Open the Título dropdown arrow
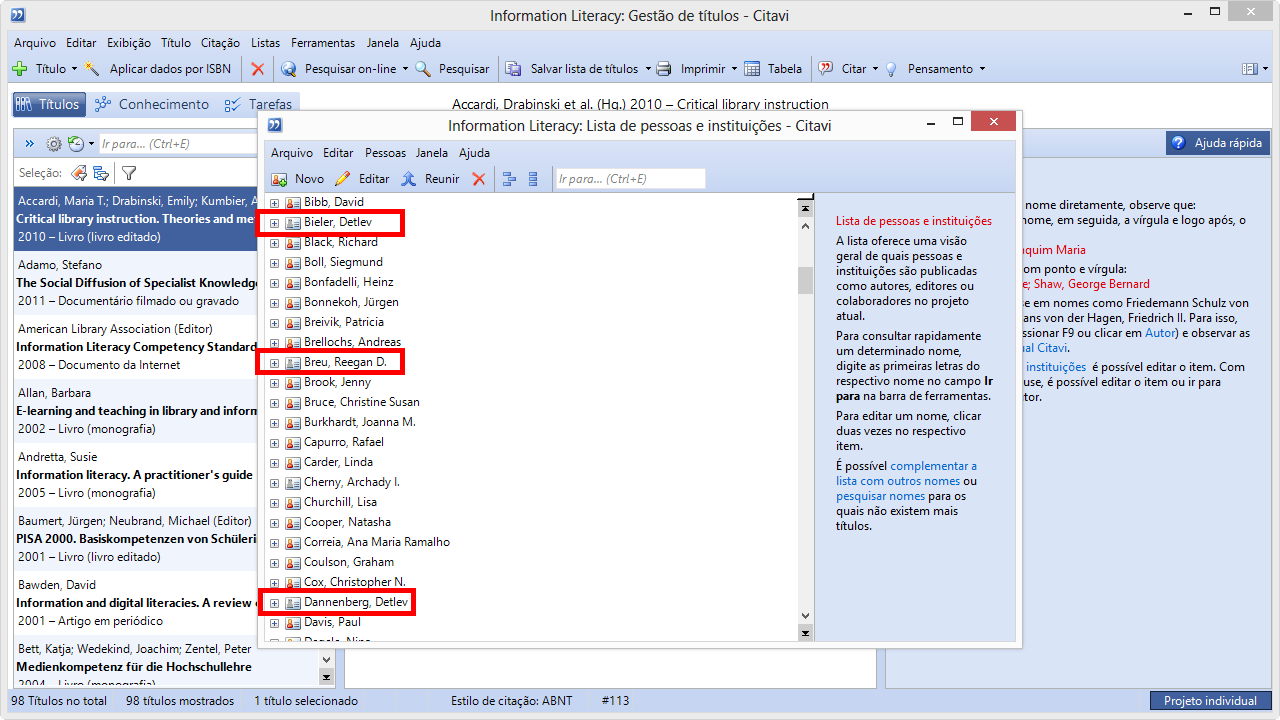1280x720 pixels. pos(74,69)
